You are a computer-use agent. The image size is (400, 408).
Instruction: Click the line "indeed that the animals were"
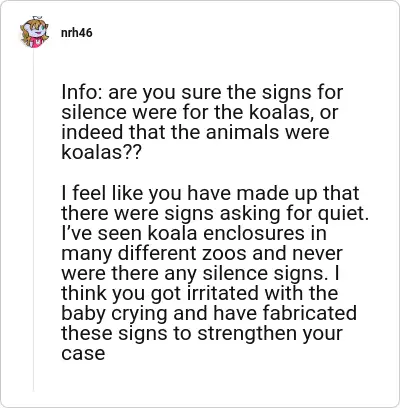[195, 132]
